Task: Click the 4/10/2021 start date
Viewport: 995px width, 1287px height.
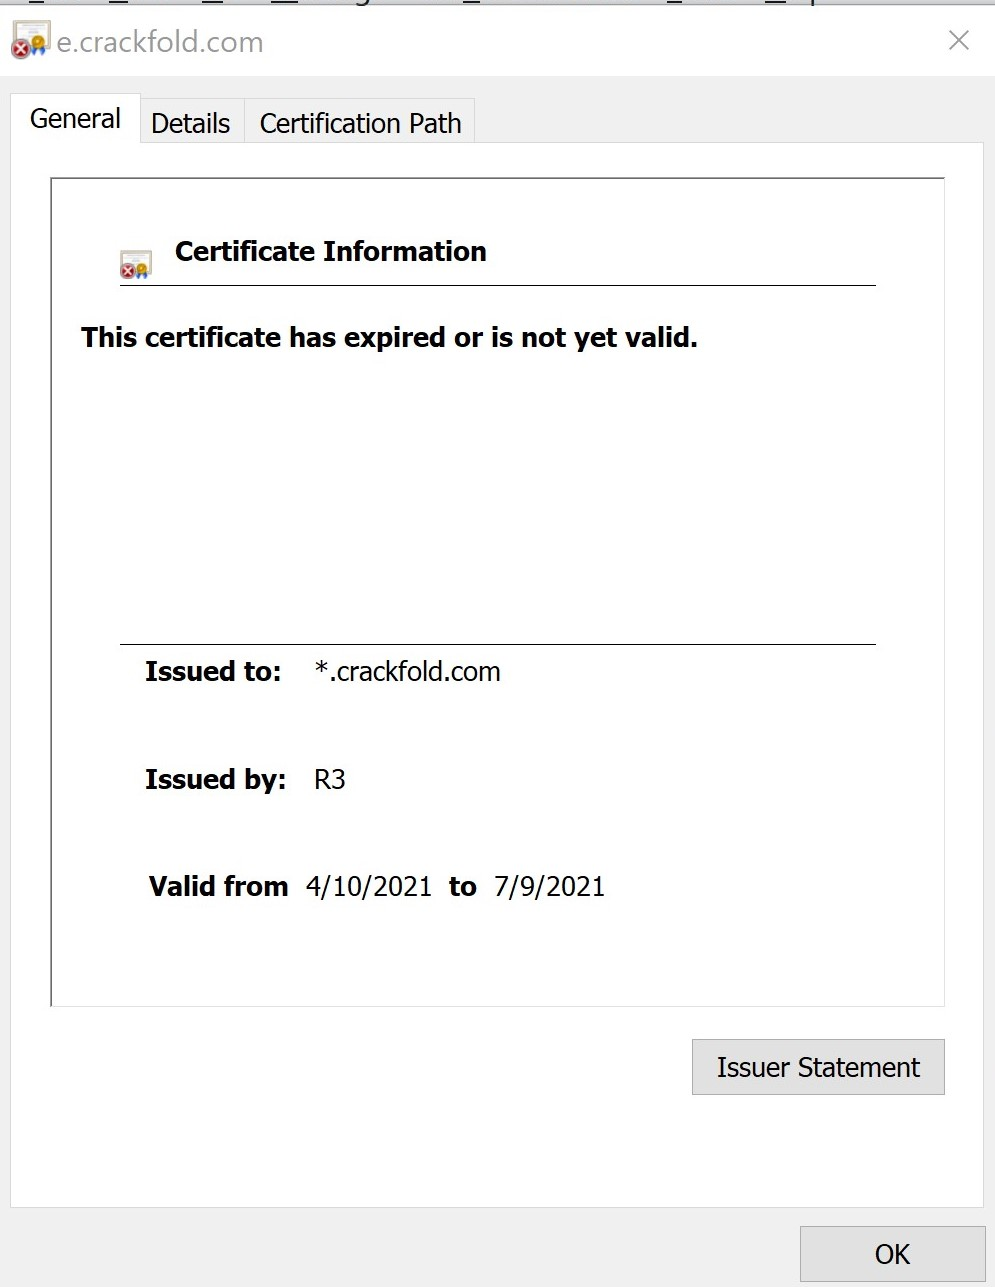Action: click(369, 886)
